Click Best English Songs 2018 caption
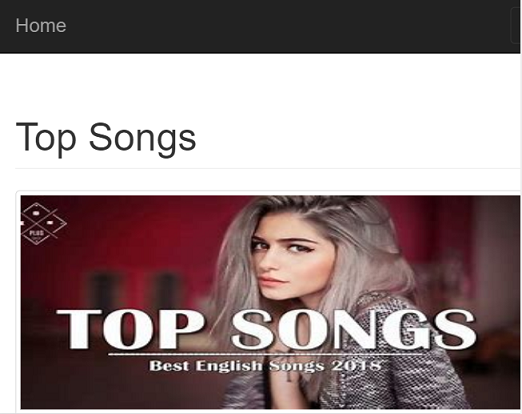The image size is (522, 414). (265, 366)
